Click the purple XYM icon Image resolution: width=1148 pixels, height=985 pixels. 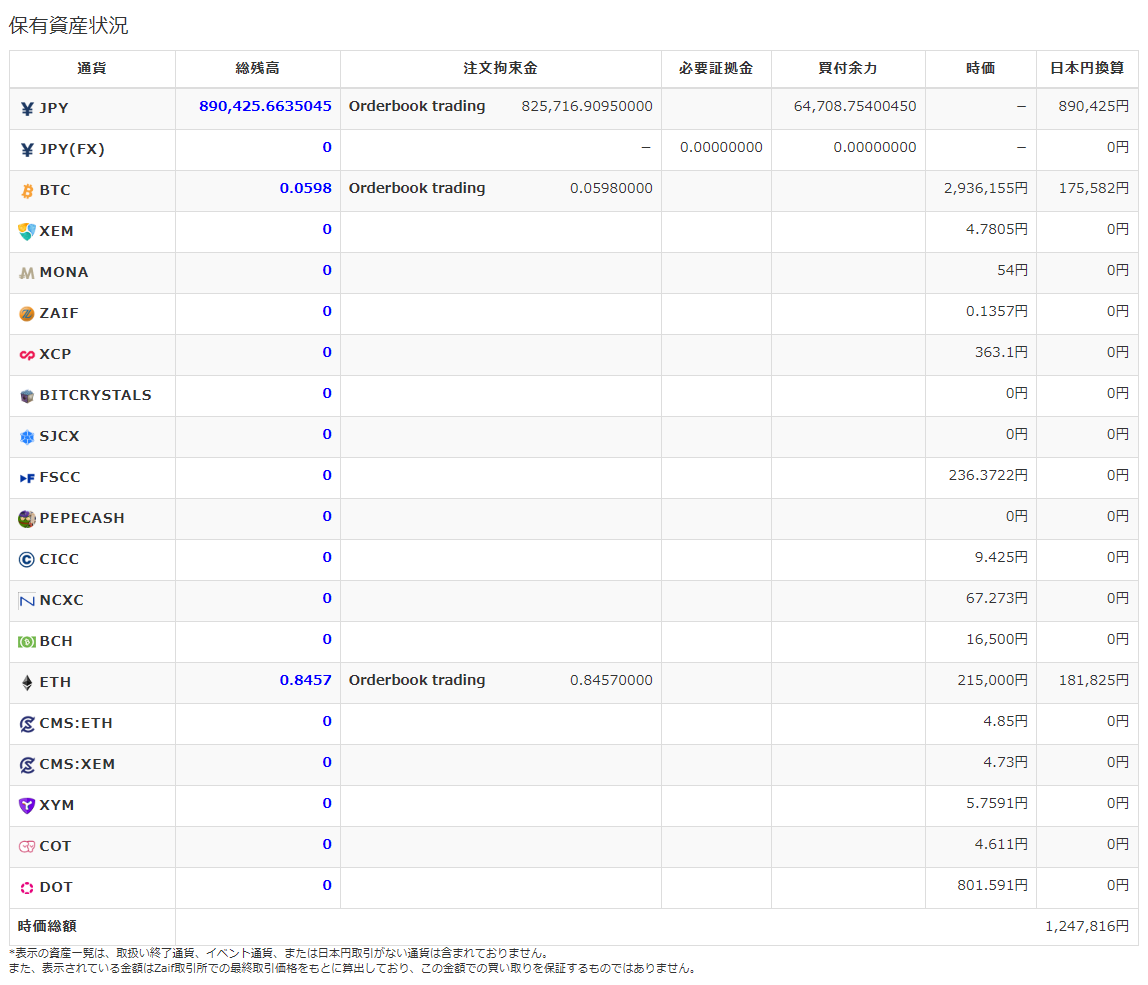(27, 806)
